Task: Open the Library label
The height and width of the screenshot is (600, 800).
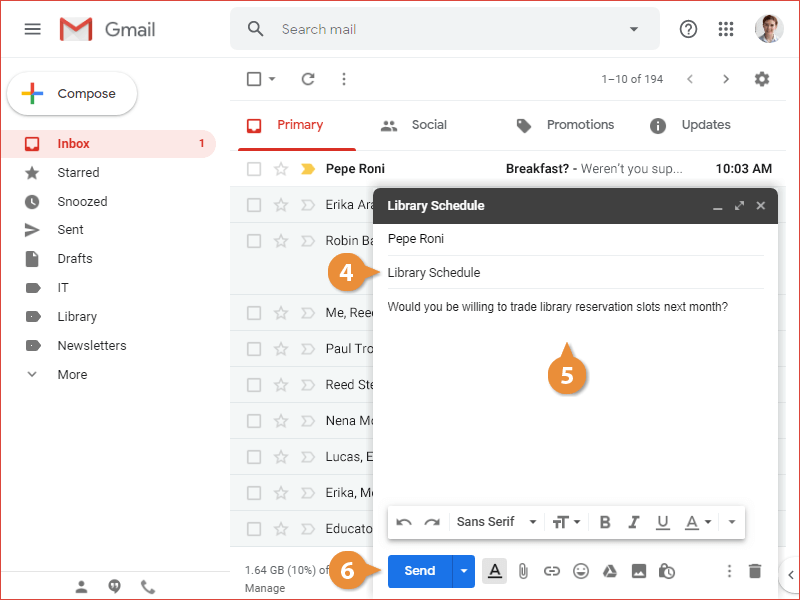Action: click(x=77, y=317)
